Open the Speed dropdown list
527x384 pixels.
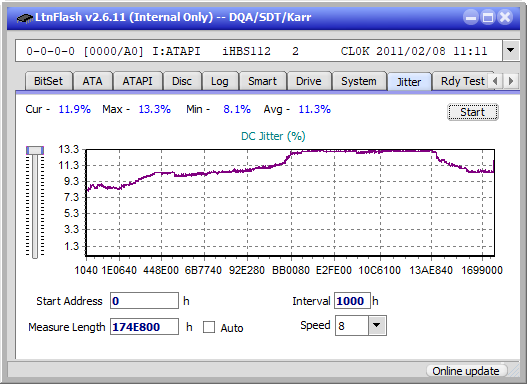tap(377, 325)
